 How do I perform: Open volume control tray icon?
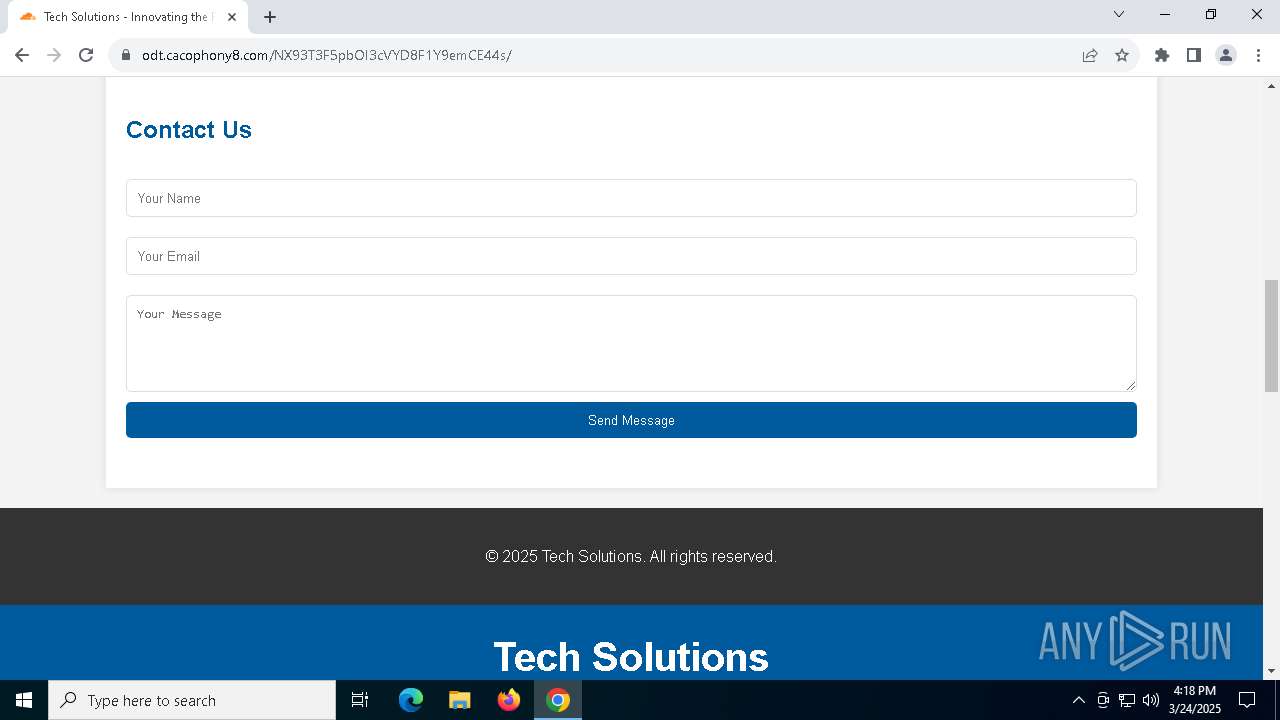1151,700
